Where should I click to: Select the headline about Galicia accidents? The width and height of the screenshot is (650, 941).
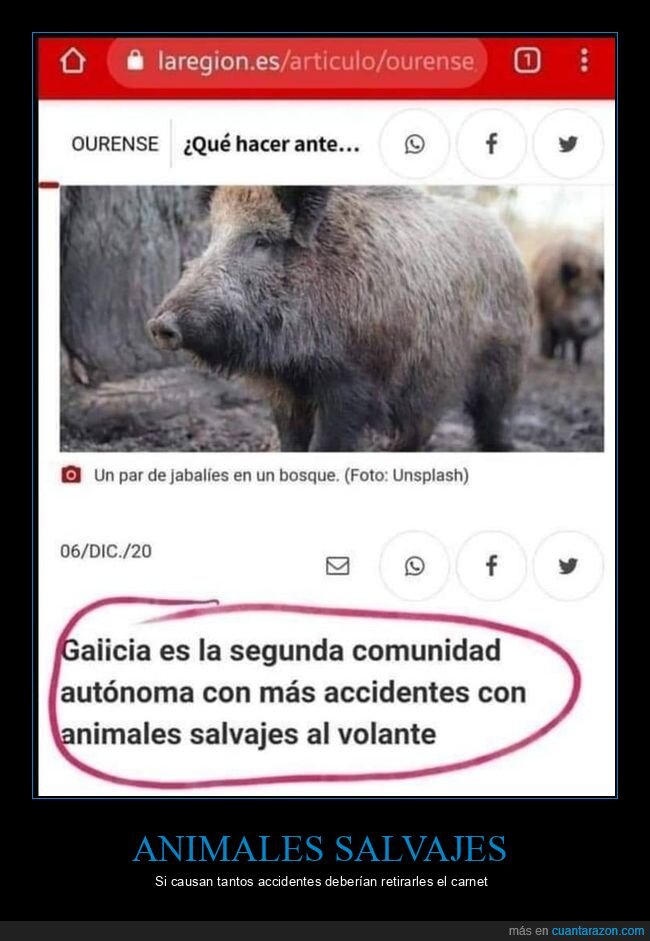pyautogui.click(x=293, y=692)
